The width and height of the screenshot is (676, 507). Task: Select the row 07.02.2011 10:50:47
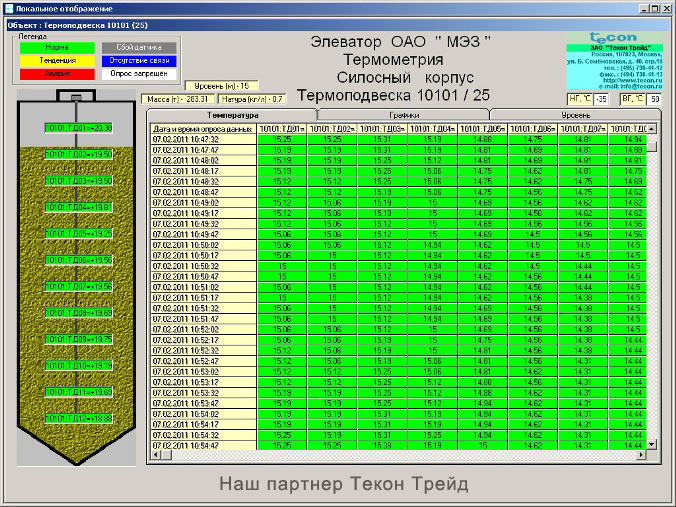click(x=398, y=277)
